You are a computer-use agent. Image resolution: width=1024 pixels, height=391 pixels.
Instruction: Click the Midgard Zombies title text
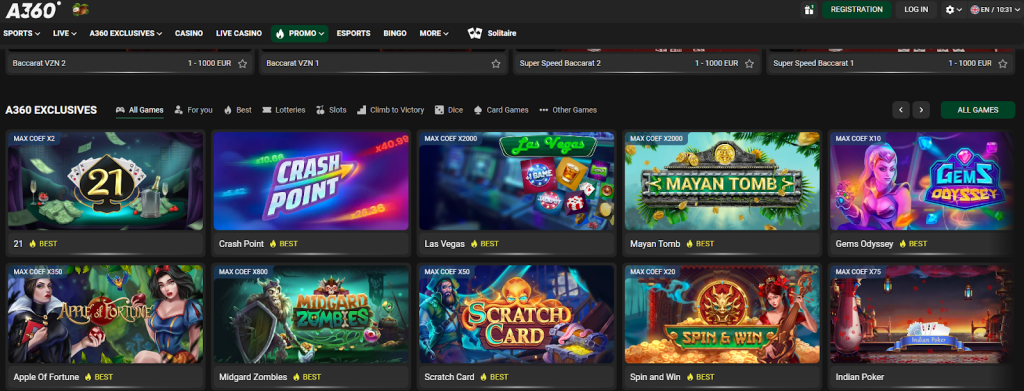(x=253, y=377)
